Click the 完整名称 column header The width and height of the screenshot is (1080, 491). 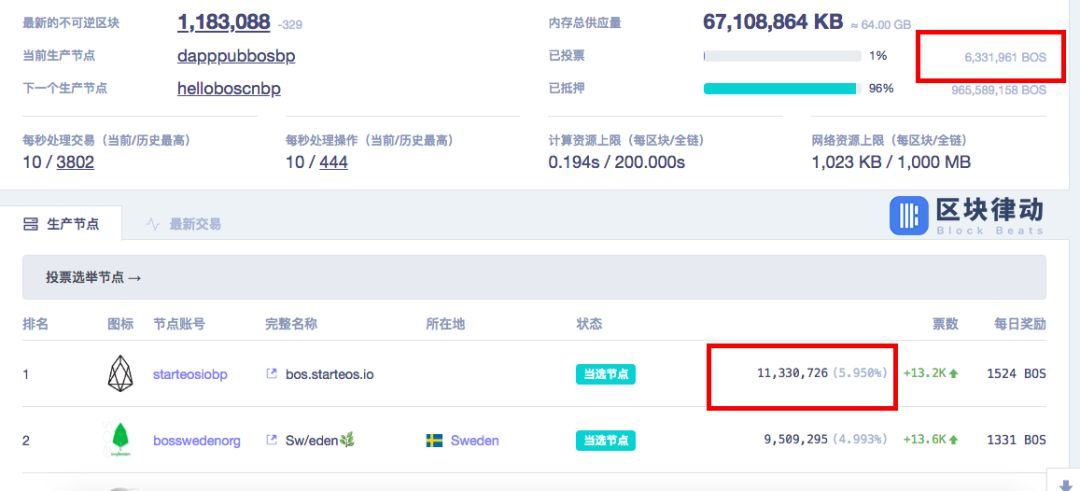tap(291, 324)
